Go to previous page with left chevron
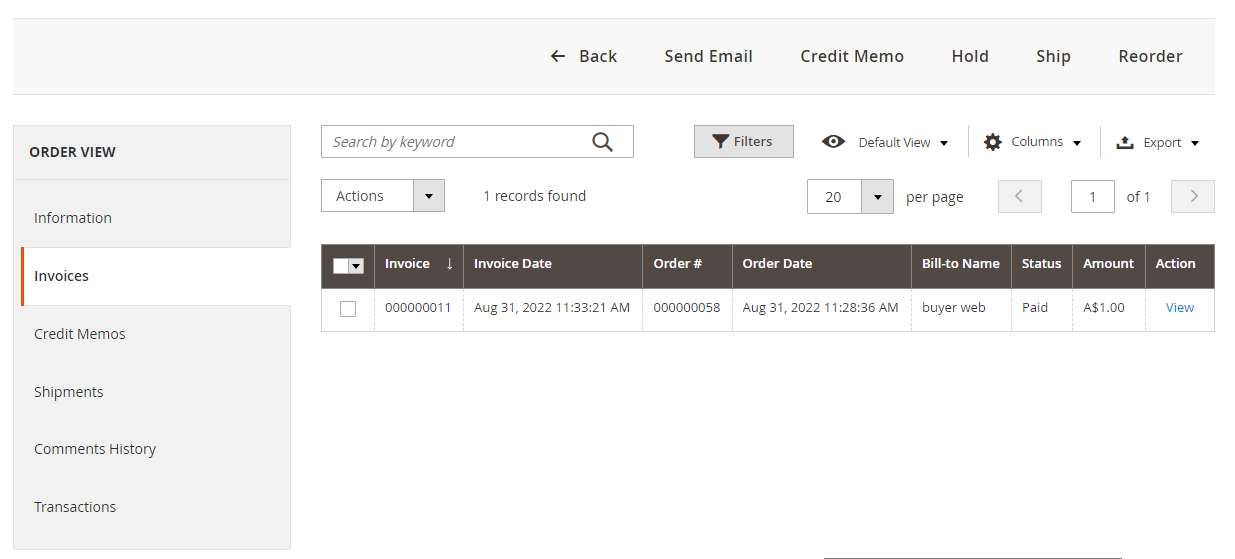 [1019, 197]
